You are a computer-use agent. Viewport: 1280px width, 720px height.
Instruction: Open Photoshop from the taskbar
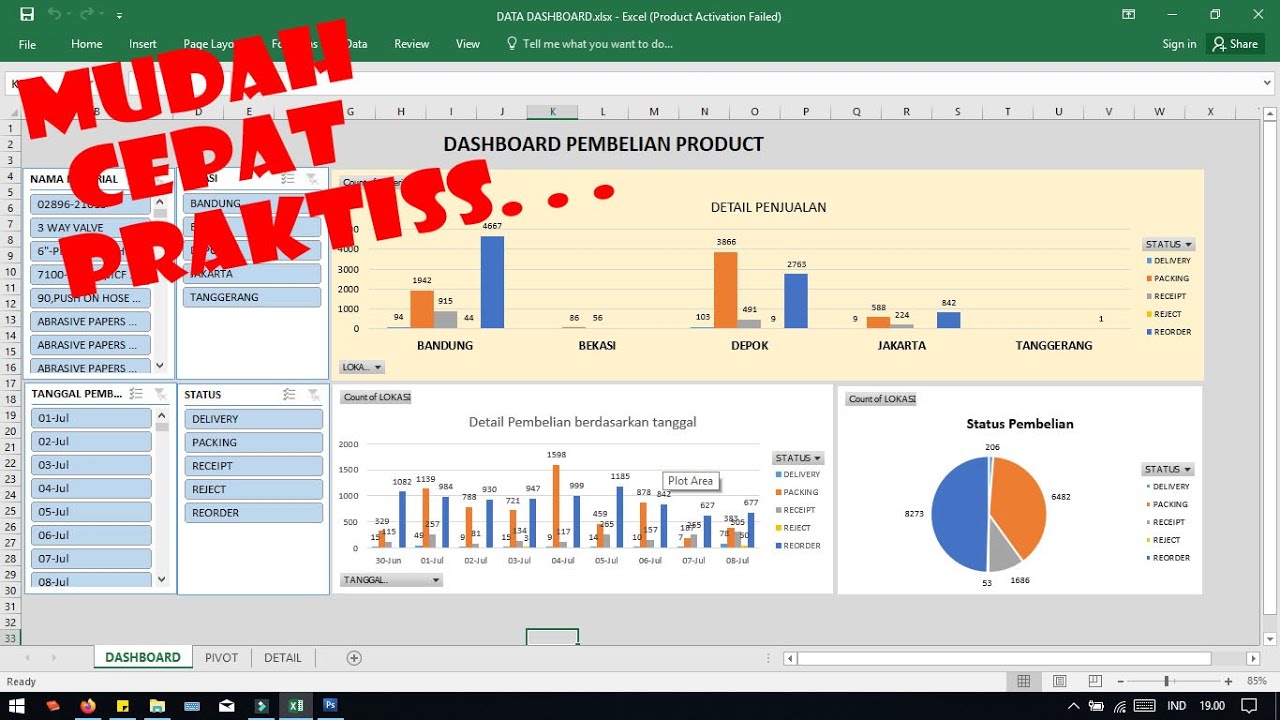pyautogui.click(x=330, y=706)
